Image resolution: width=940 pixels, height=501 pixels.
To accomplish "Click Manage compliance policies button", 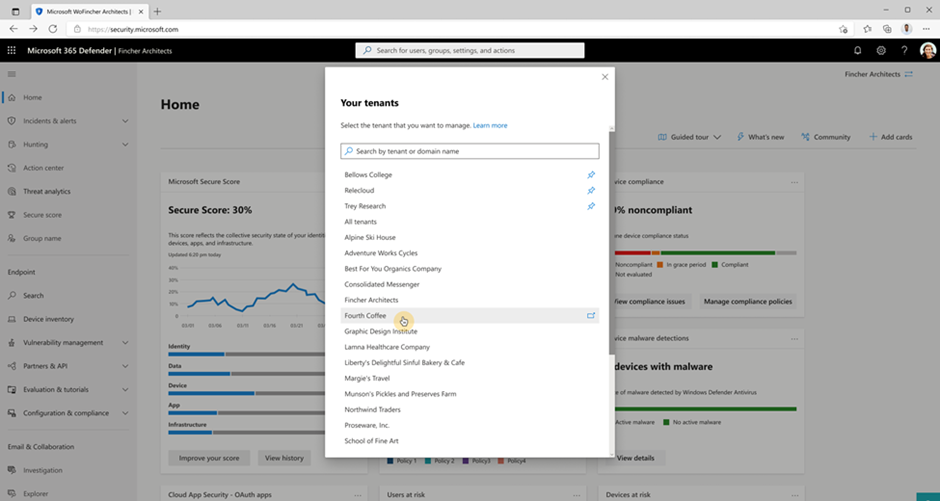I will [748, 301].
